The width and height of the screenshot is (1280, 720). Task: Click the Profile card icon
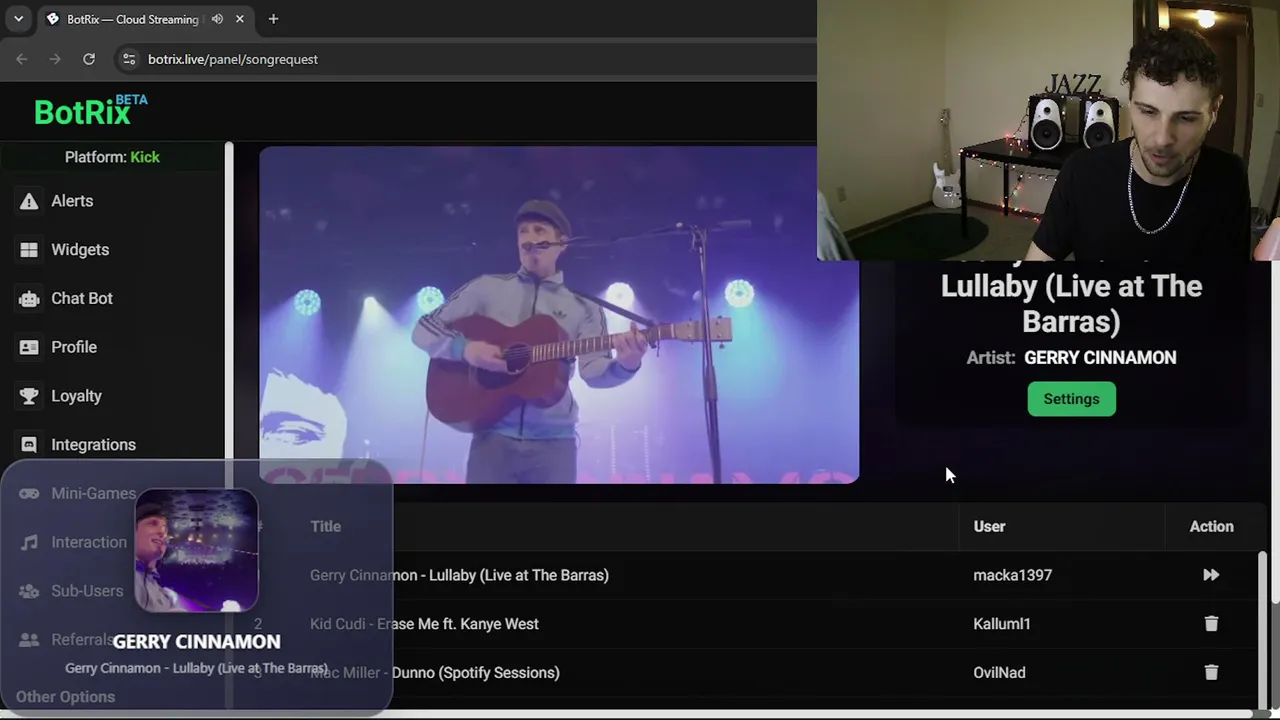tap(29, 347)
